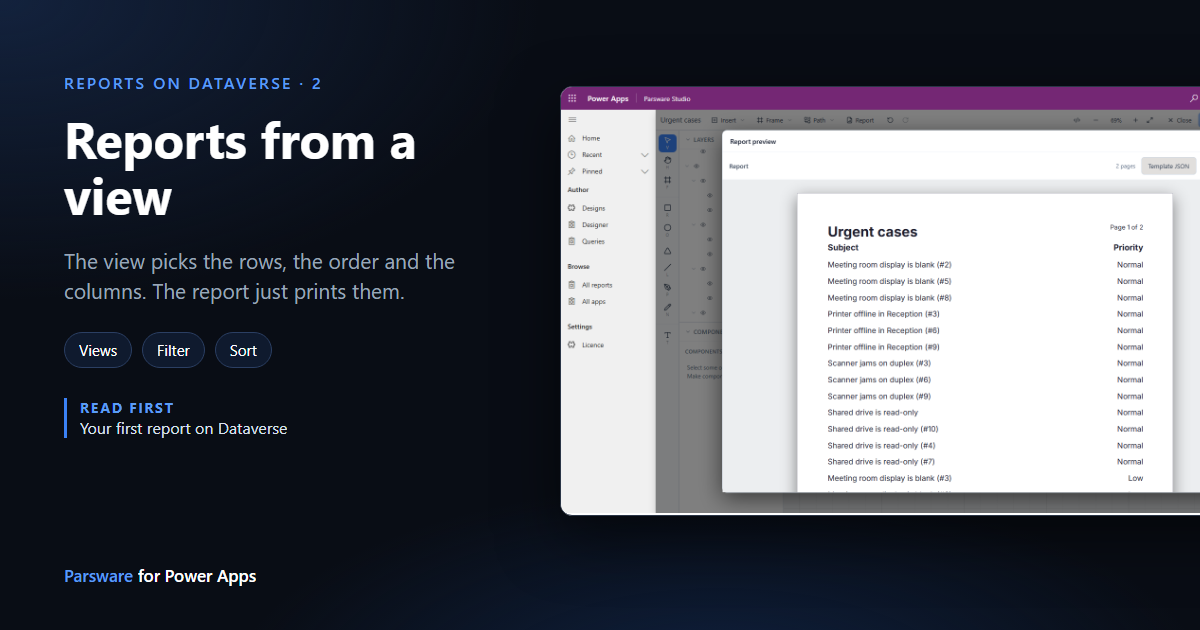Screen dimensions: 1200x630
Task: Collapse the LAYERS panel chevron
Action: [688, 140]
